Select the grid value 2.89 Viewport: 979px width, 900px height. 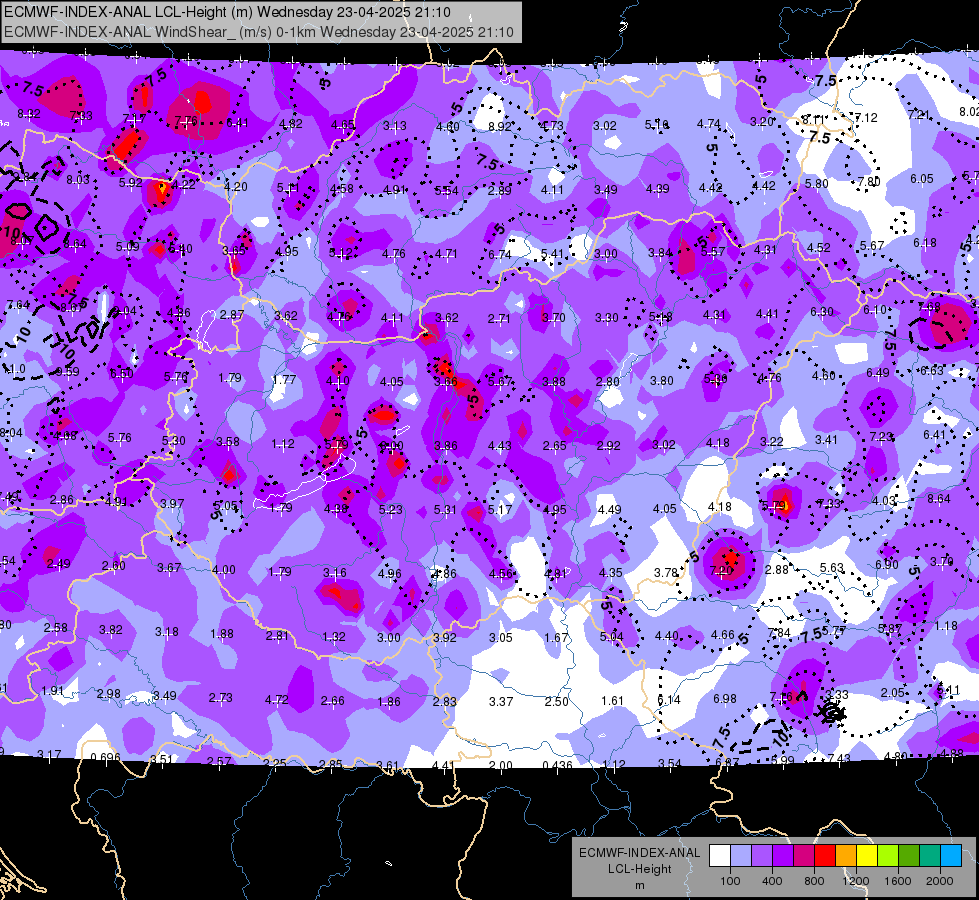tap(499, 190)
